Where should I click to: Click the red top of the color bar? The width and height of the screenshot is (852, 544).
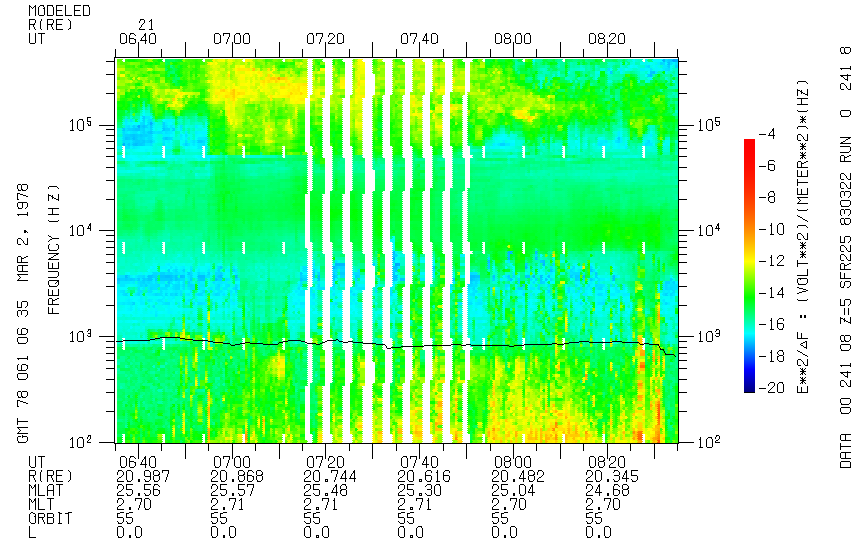[x=749, y=145]
